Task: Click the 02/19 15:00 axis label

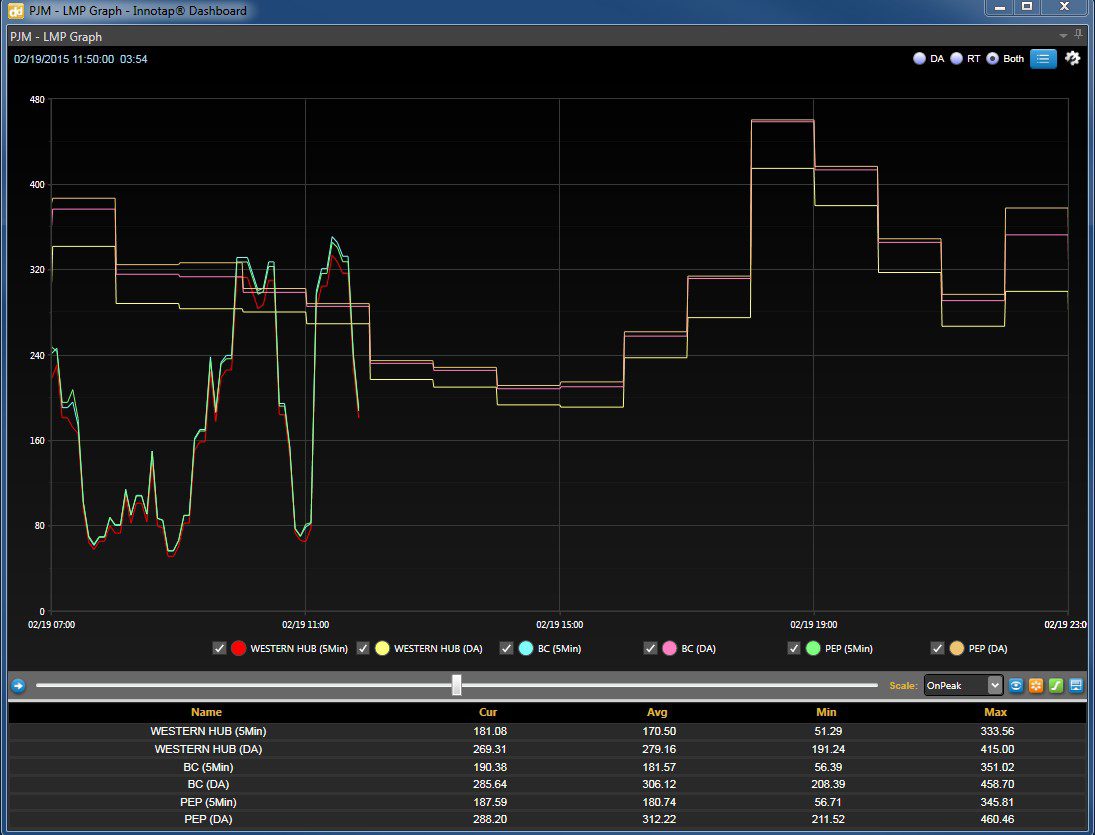Action: point(559,625)
